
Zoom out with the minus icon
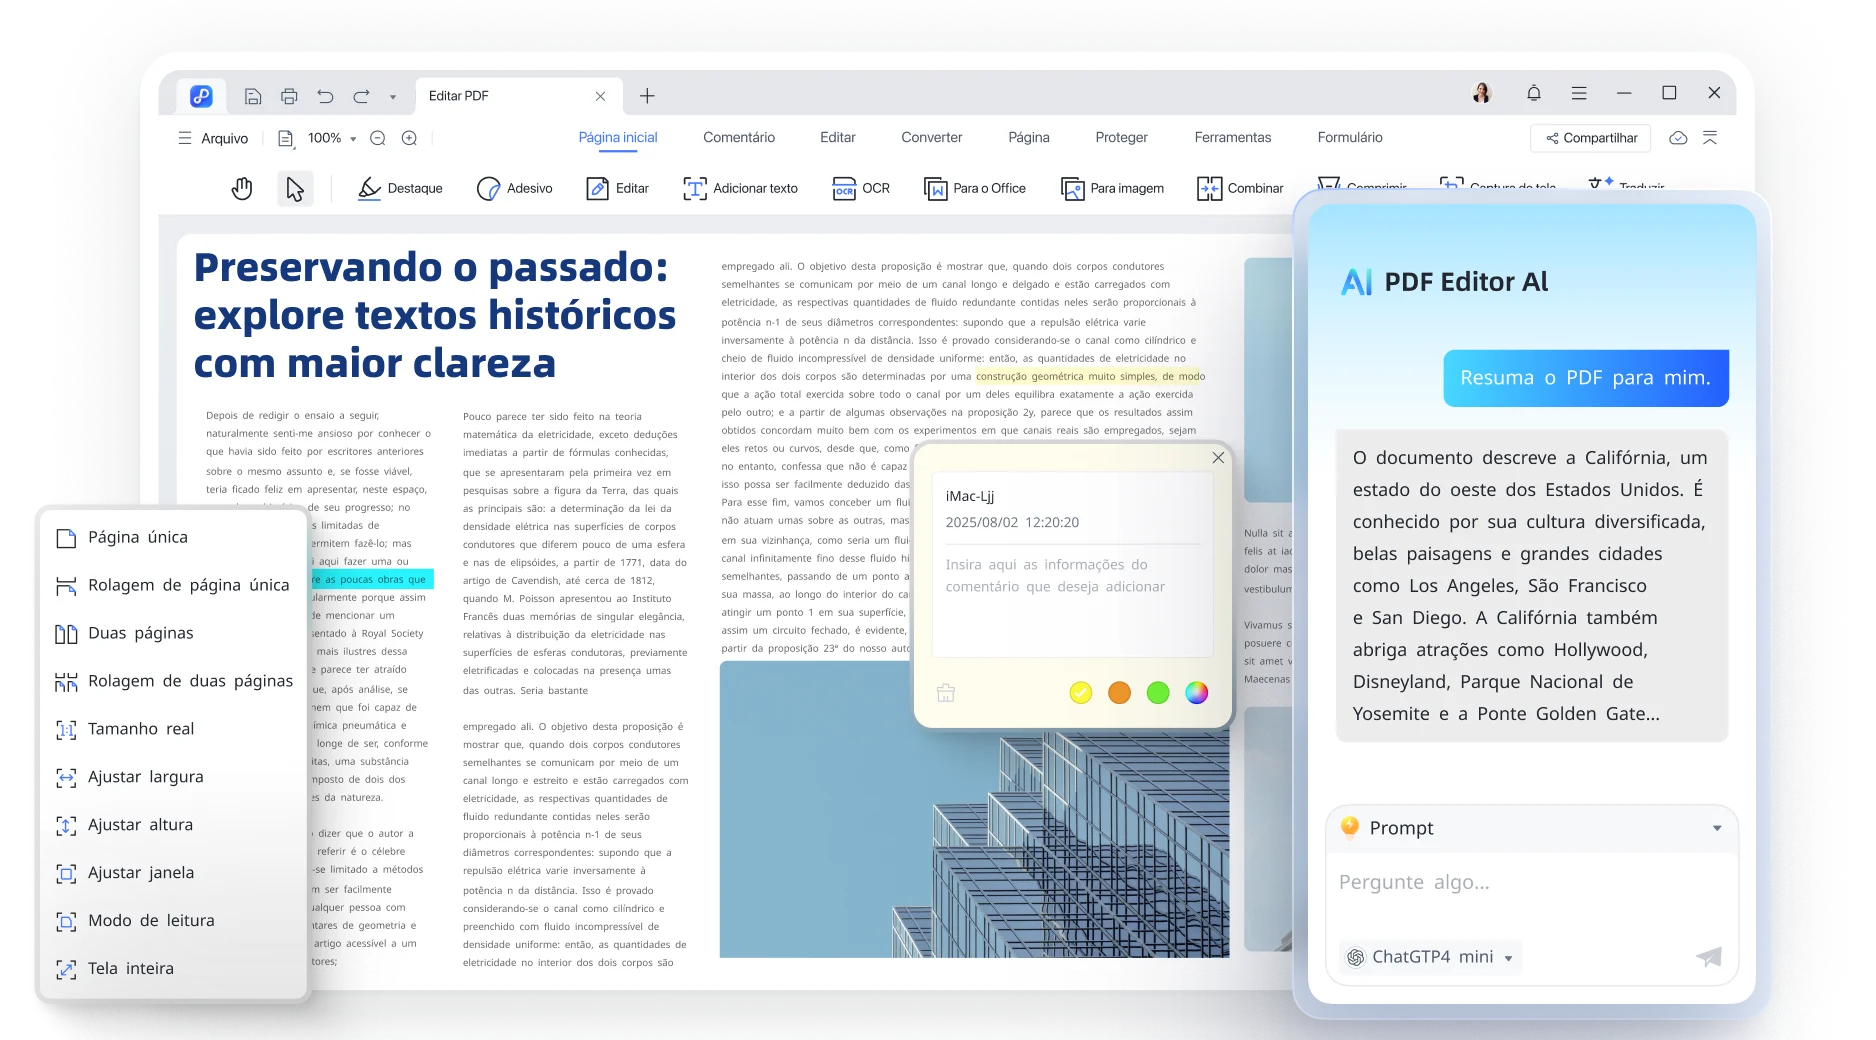click(x=377, y=138)
